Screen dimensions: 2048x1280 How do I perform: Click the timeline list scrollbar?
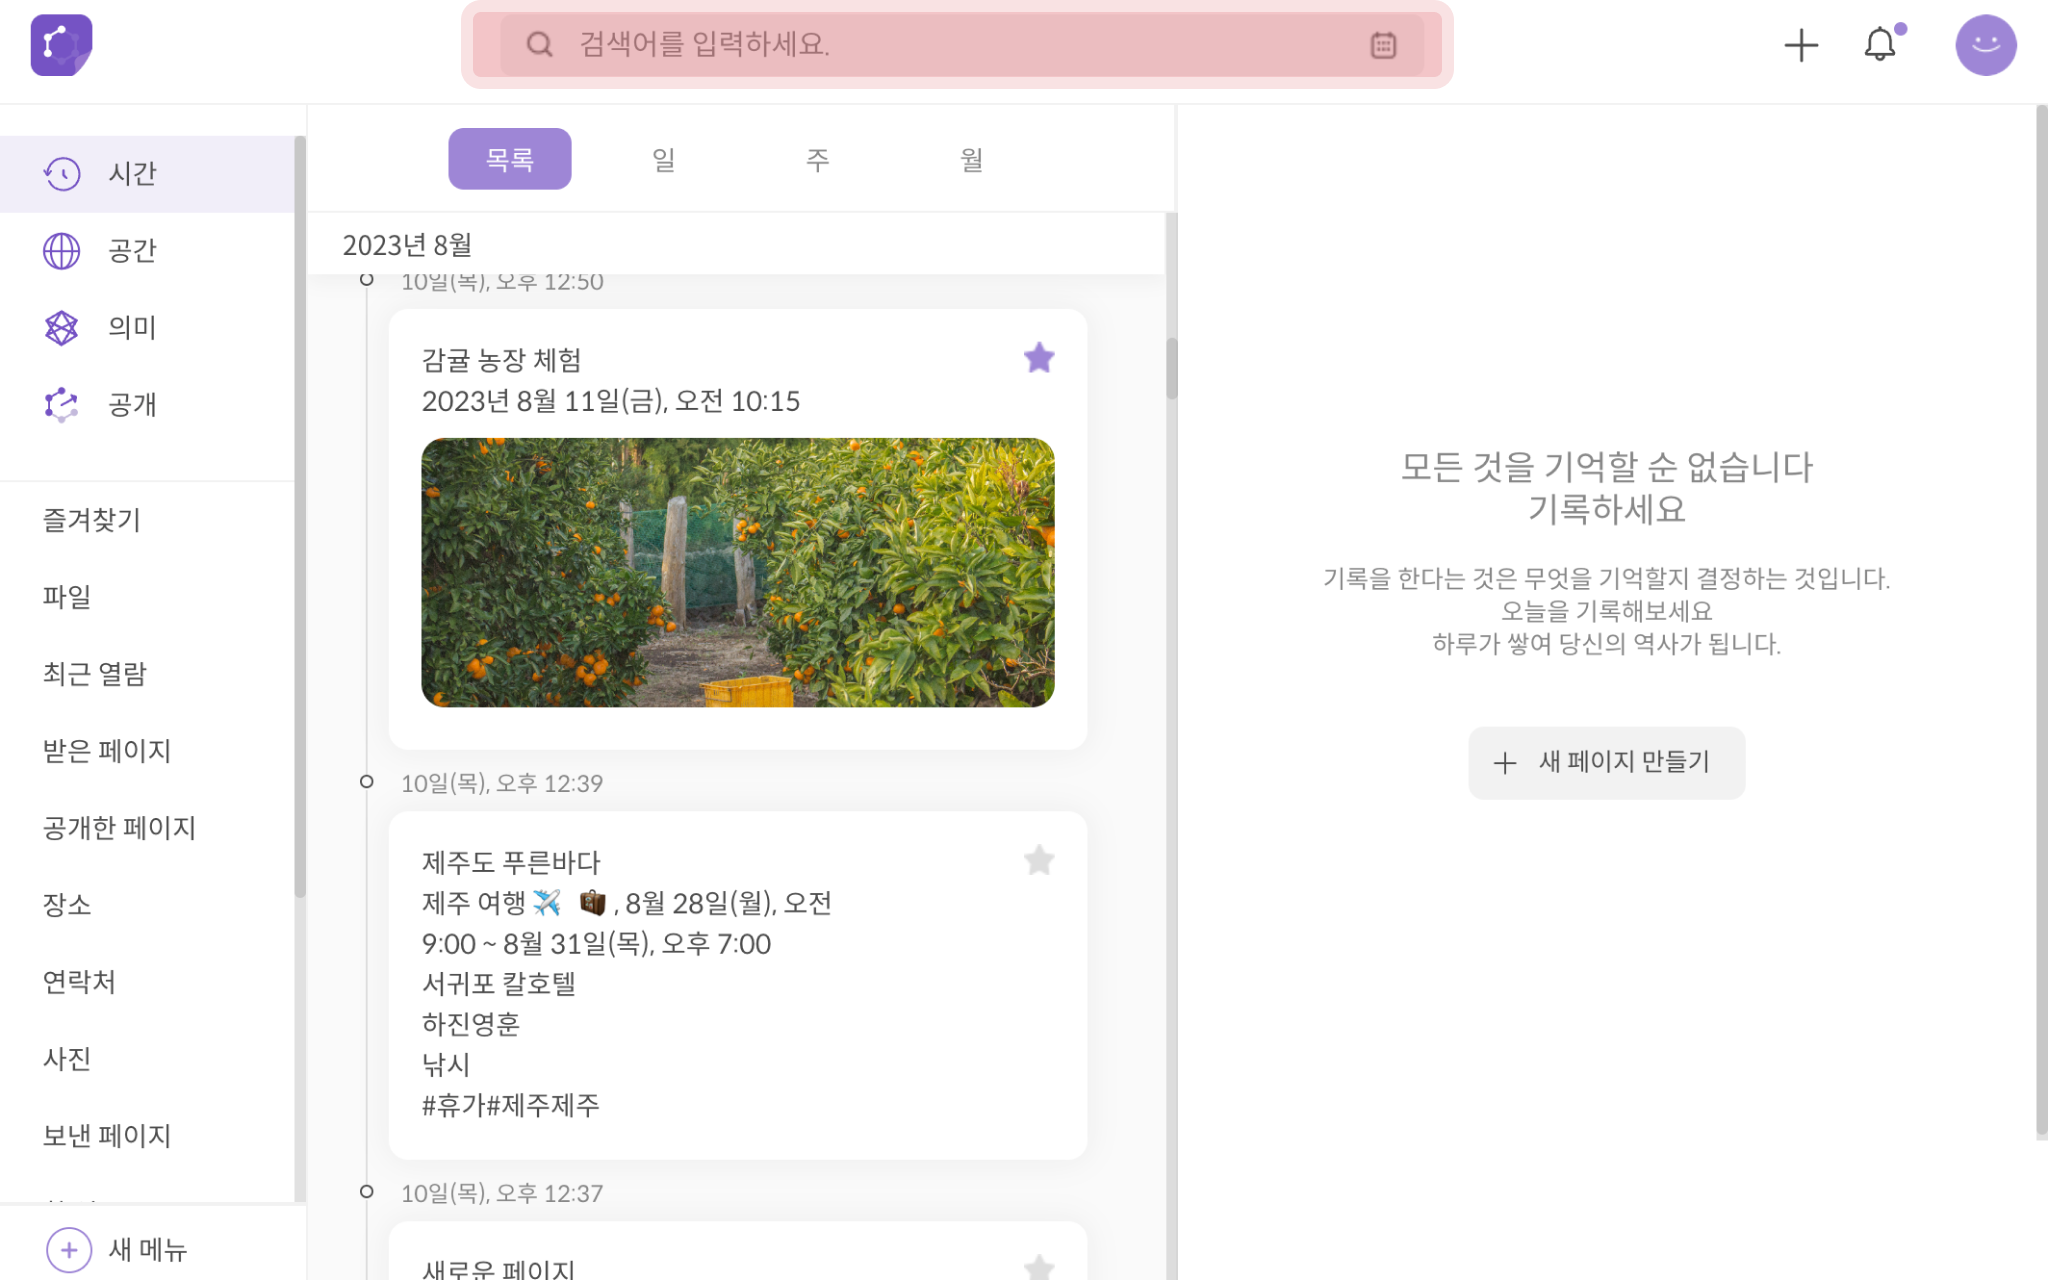click(1171, 368)
